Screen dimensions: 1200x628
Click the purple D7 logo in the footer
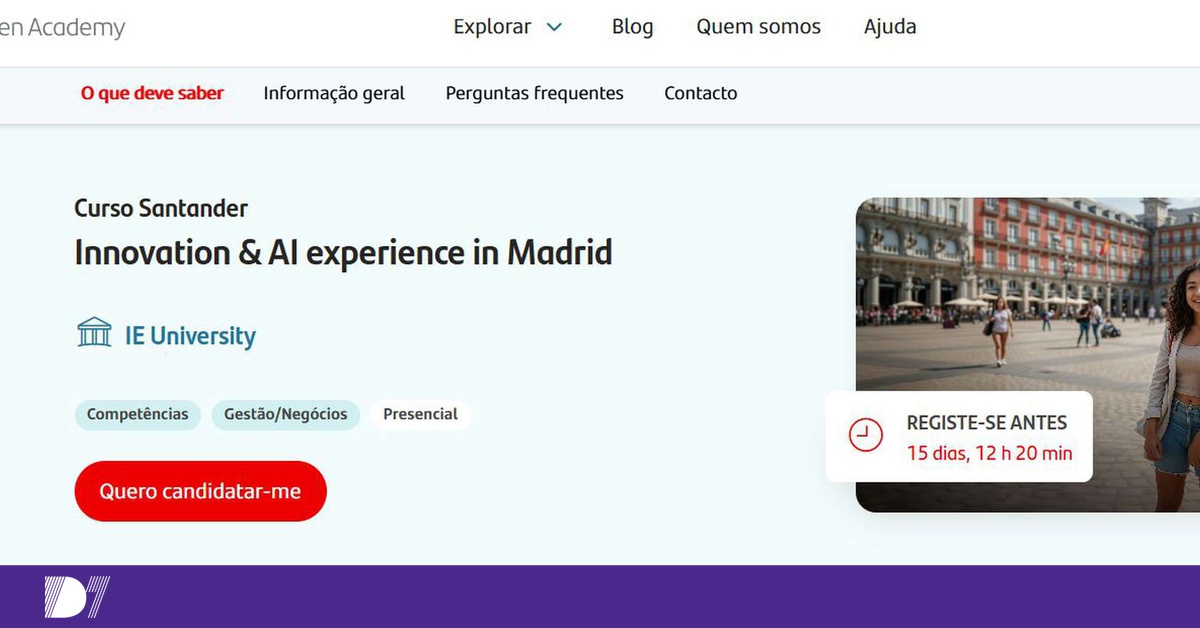75,595
